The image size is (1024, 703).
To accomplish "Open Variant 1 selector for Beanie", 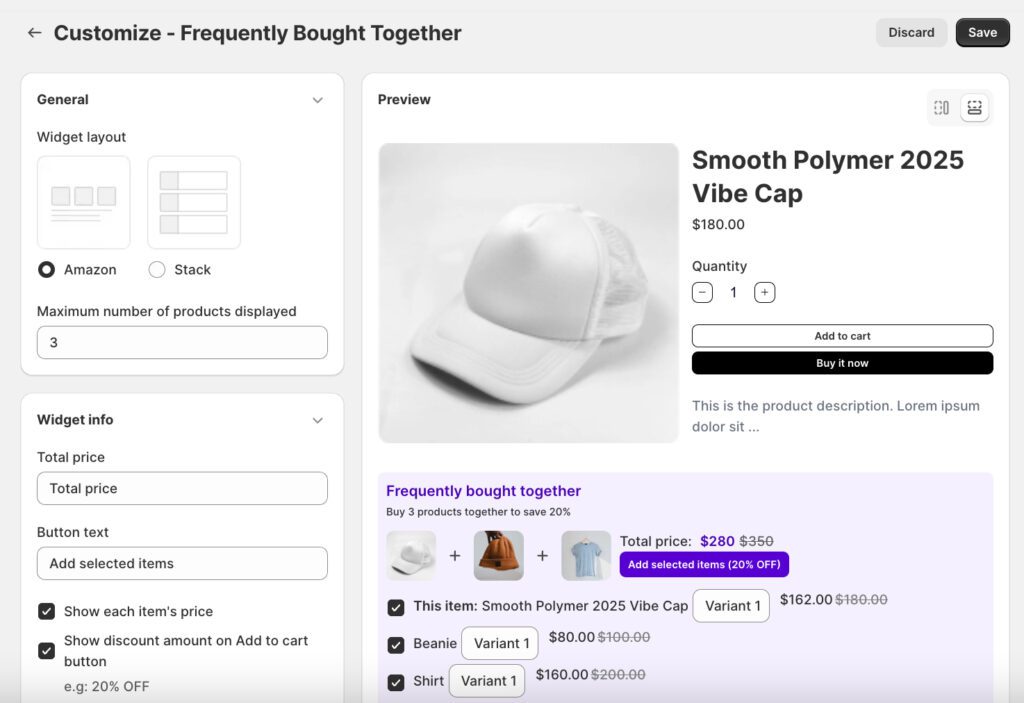I will coord(499,644).
